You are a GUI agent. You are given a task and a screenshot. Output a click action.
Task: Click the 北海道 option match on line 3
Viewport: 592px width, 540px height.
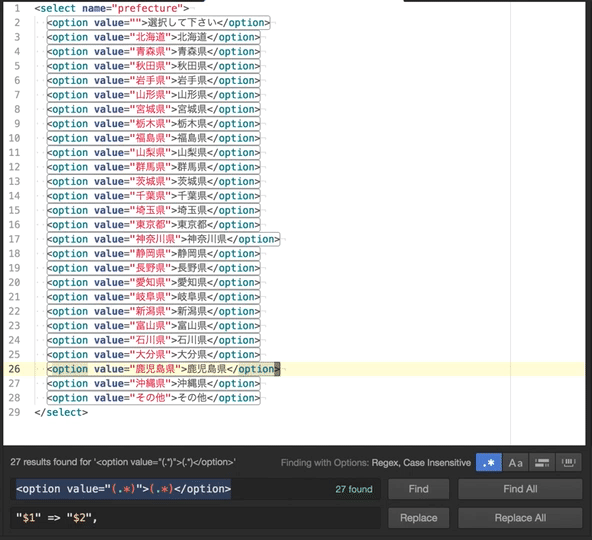point(154,37)
